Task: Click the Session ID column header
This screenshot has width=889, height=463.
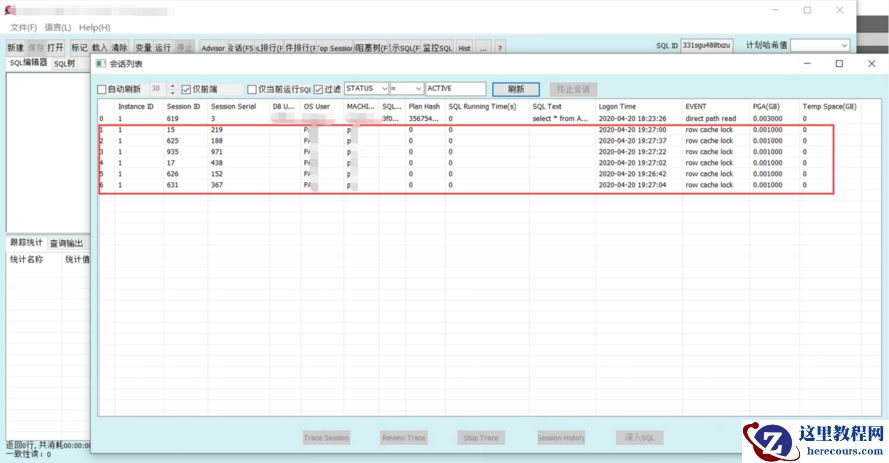Action: [x=185, y=107]
